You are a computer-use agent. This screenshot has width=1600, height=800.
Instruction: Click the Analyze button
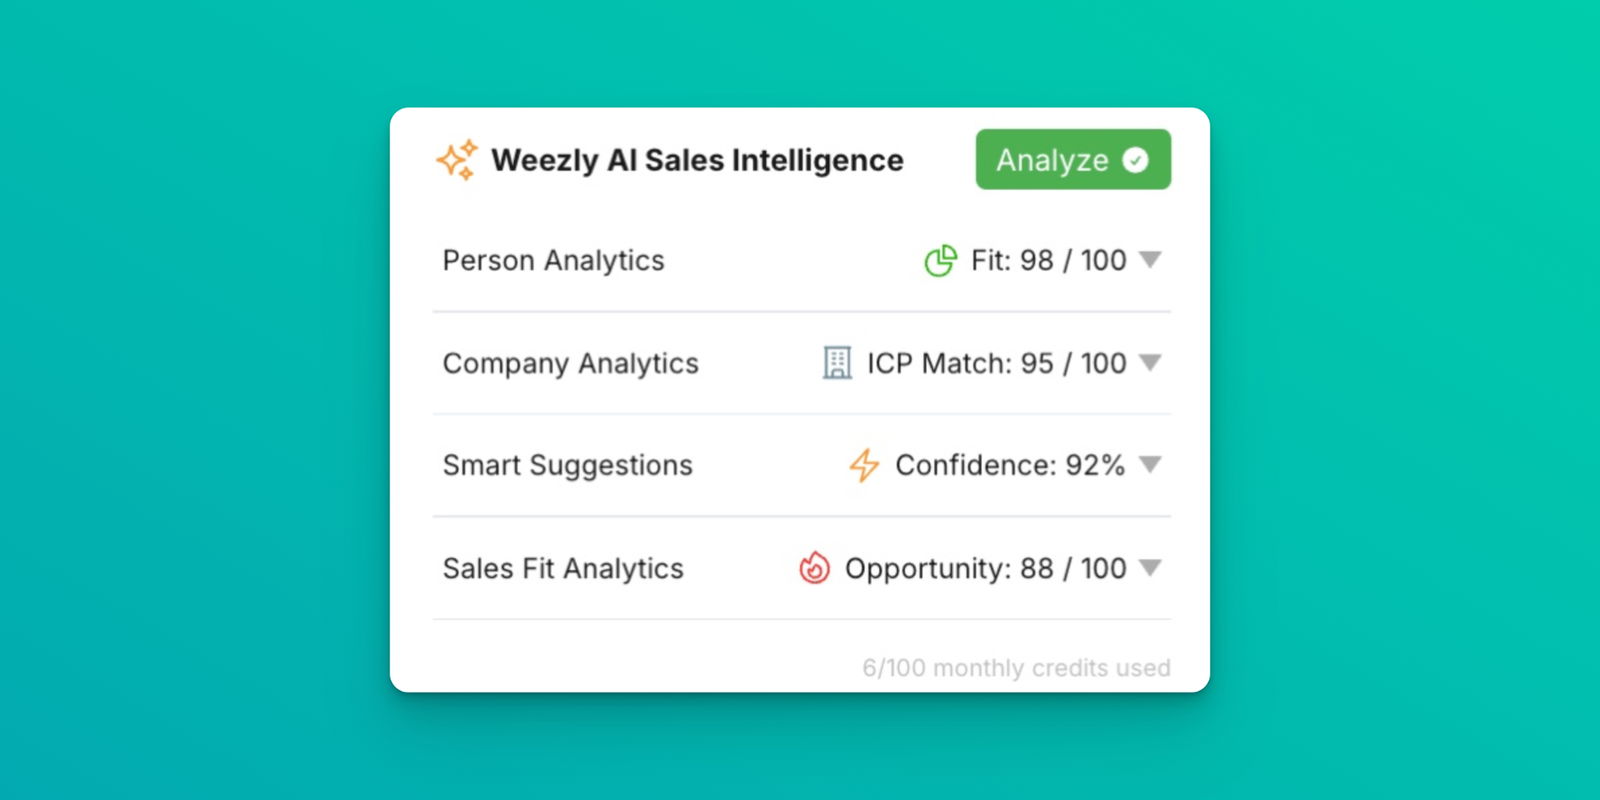tap(1072, 158)
